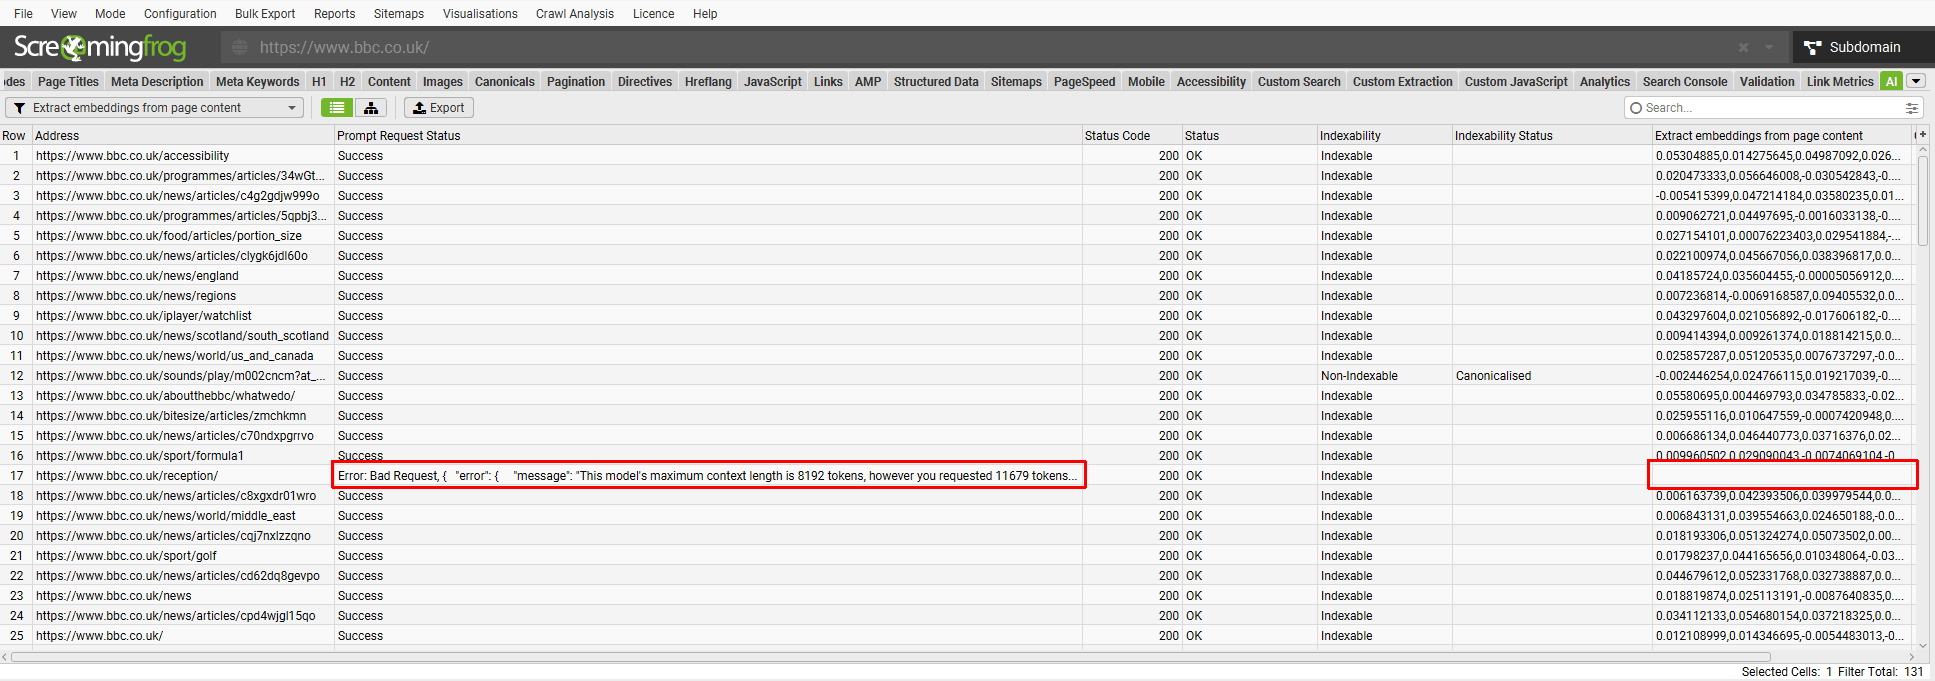Open the Licence menu

653,14
